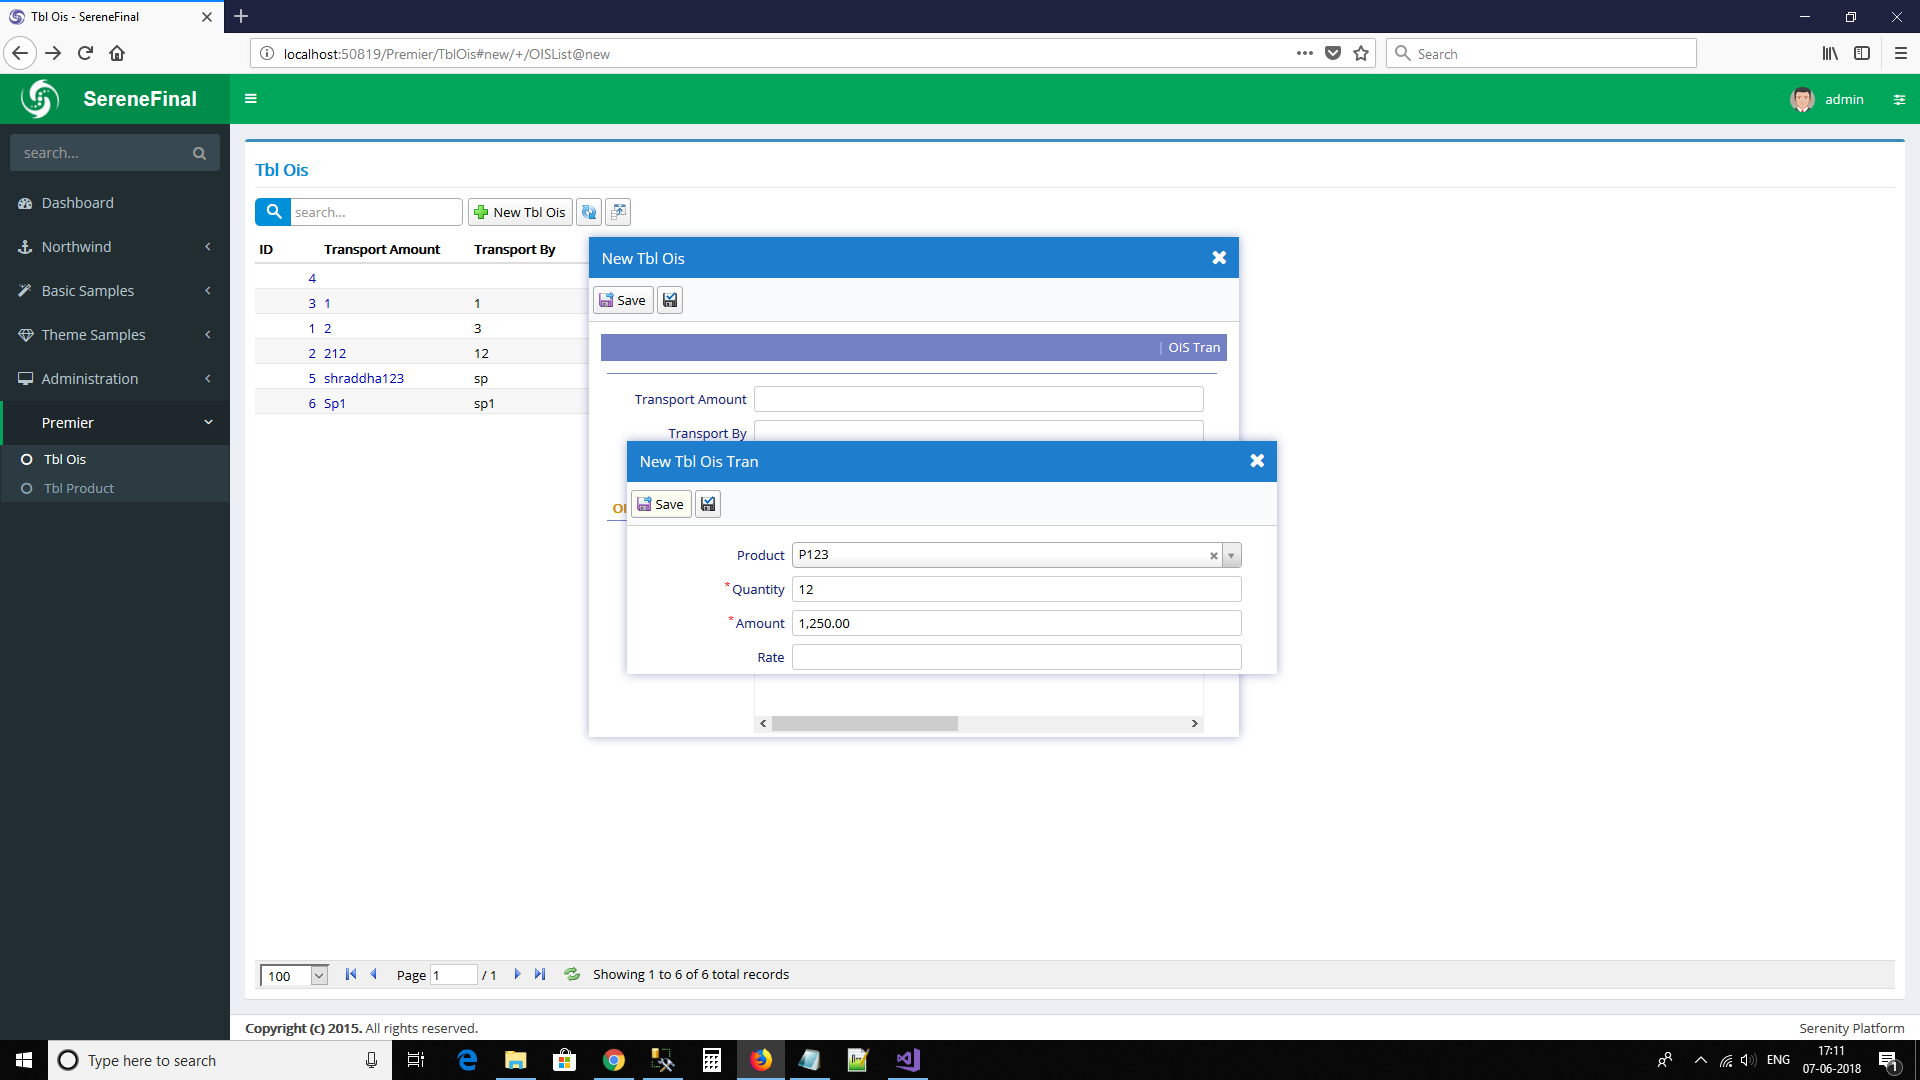Click apply changes icon in Tbl Ois Tran dialog

pos(708,504)
